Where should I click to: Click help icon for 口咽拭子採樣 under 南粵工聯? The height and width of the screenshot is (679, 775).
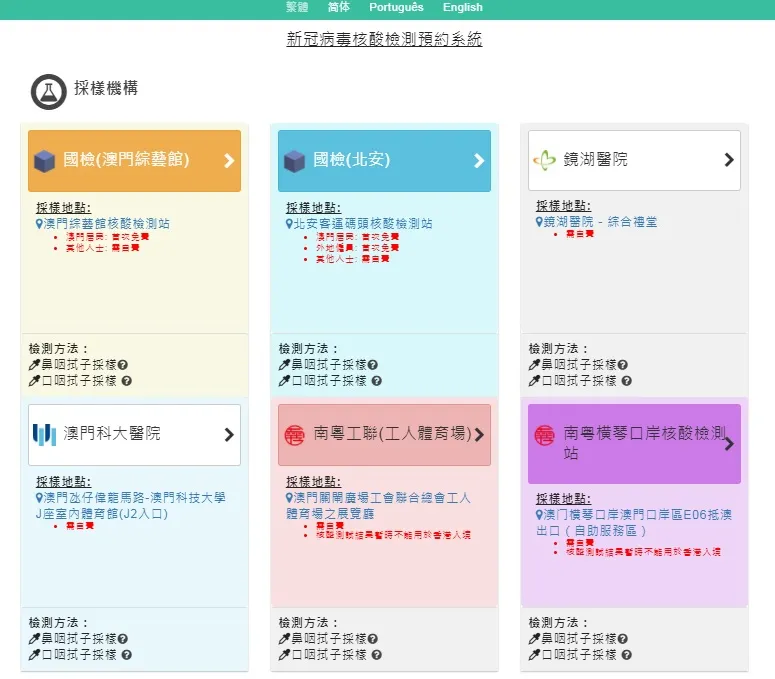377,655
